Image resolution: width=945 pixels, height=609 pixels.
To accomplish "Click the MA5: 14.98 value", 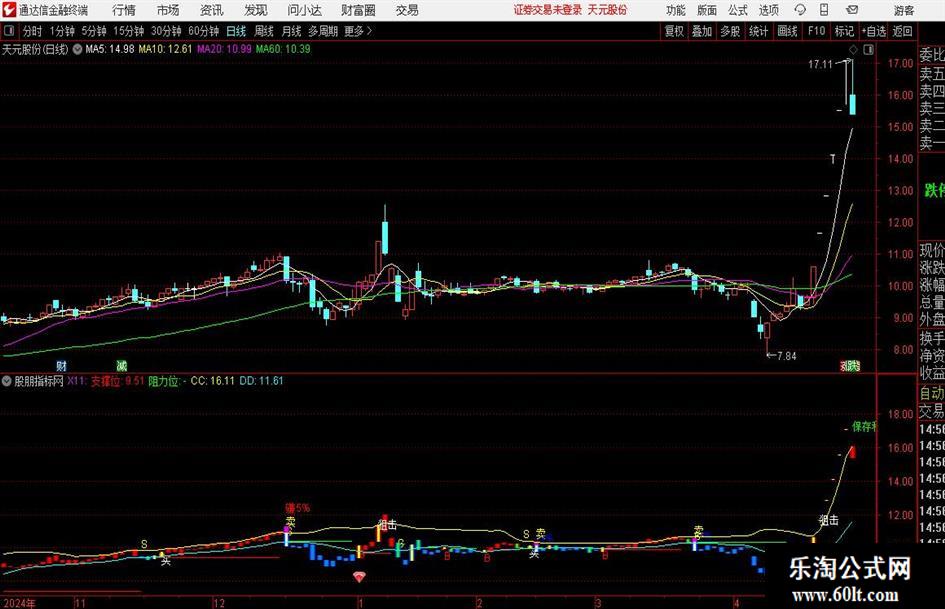I will pyautogui.click(x=110, y=49).
